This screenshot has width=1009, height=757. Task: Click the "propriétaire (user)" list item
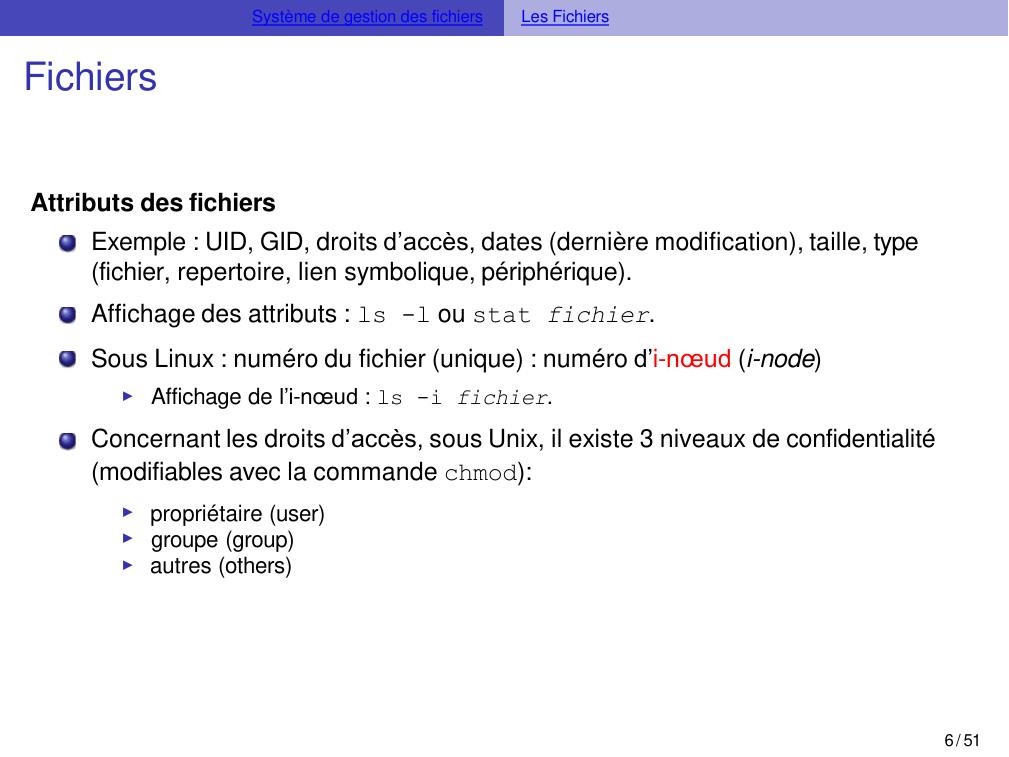(237, 514)
